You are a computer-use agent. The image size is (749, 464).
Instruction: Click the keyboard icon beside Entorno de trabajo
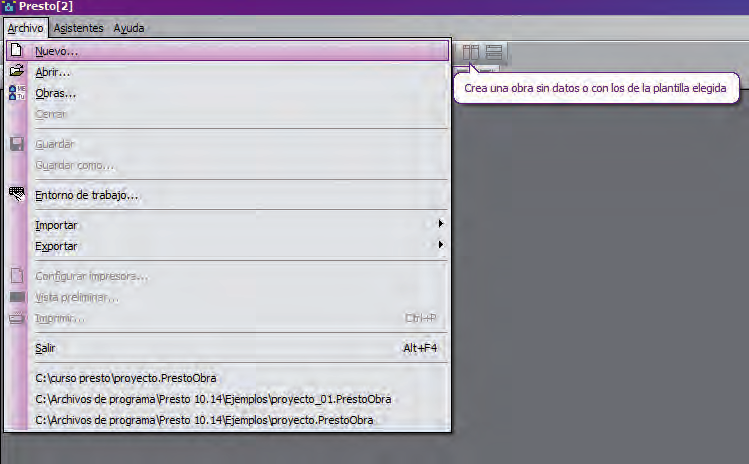click(17, 194)
